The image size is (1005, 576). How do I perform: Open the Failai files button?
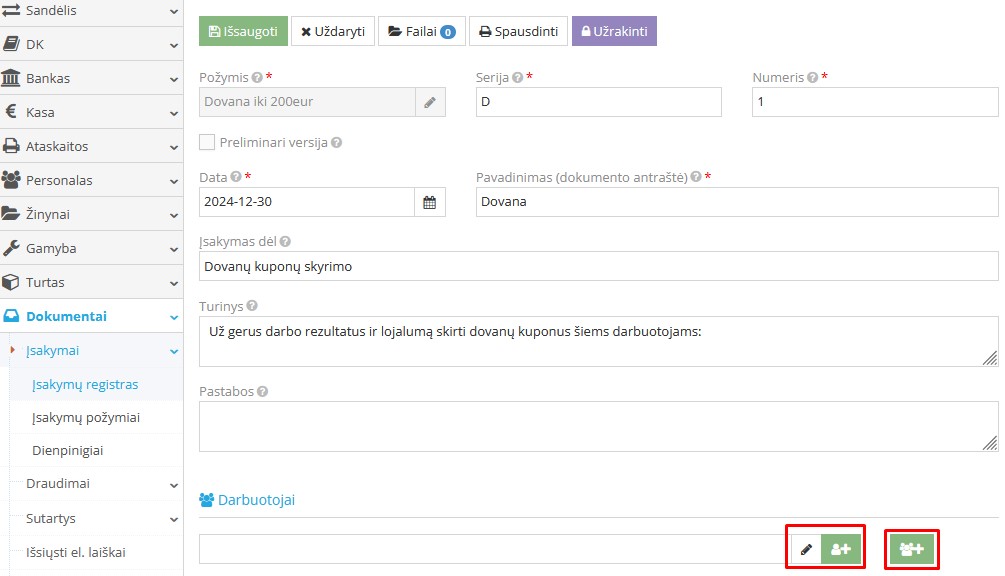point(421,31)
